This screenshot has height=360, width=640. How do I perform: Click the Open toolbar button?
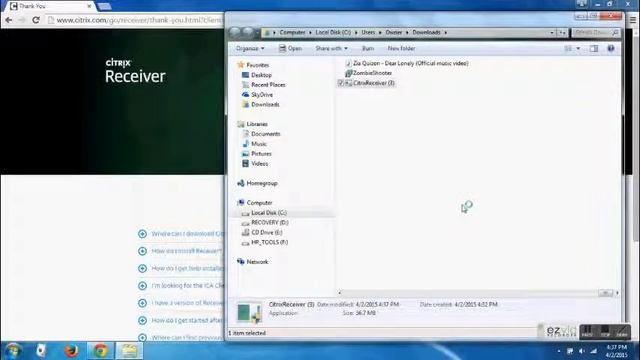(x=290, y=49)
